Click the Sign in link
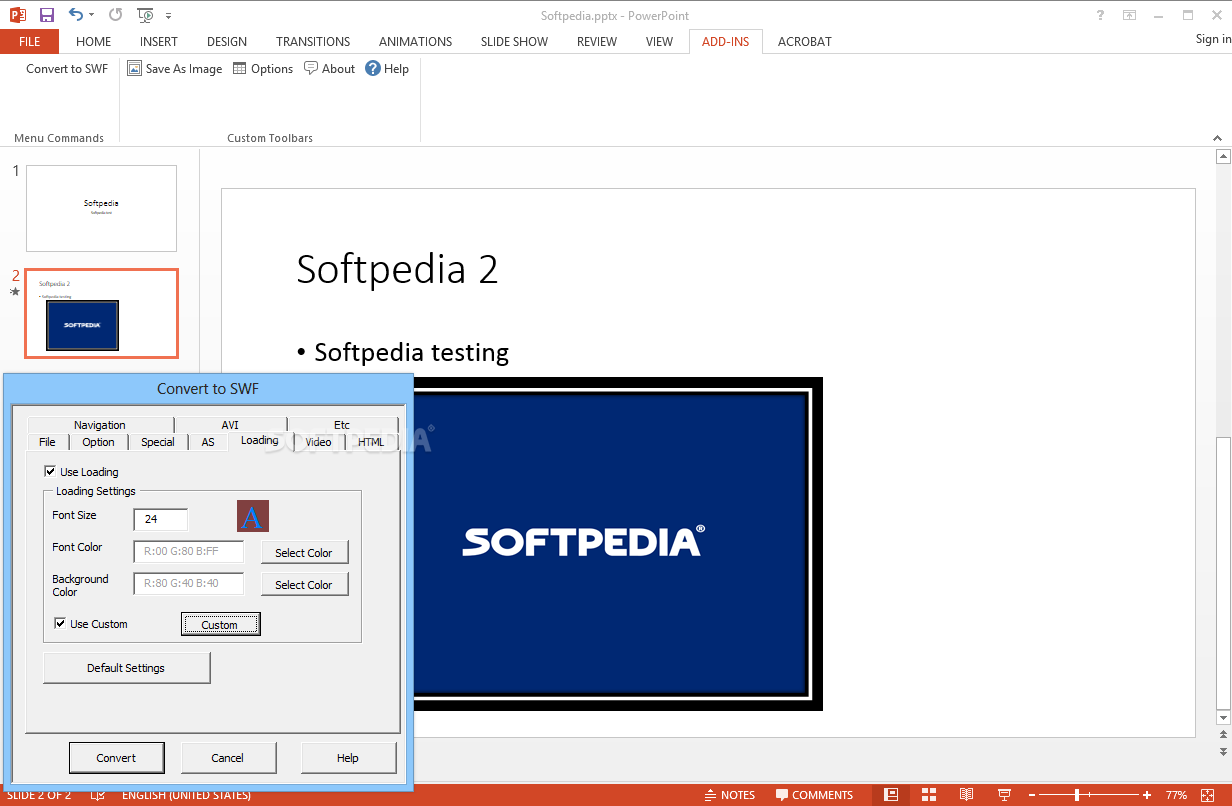The height and width of the screenshot is (806, 1232). coord(1213,39)
